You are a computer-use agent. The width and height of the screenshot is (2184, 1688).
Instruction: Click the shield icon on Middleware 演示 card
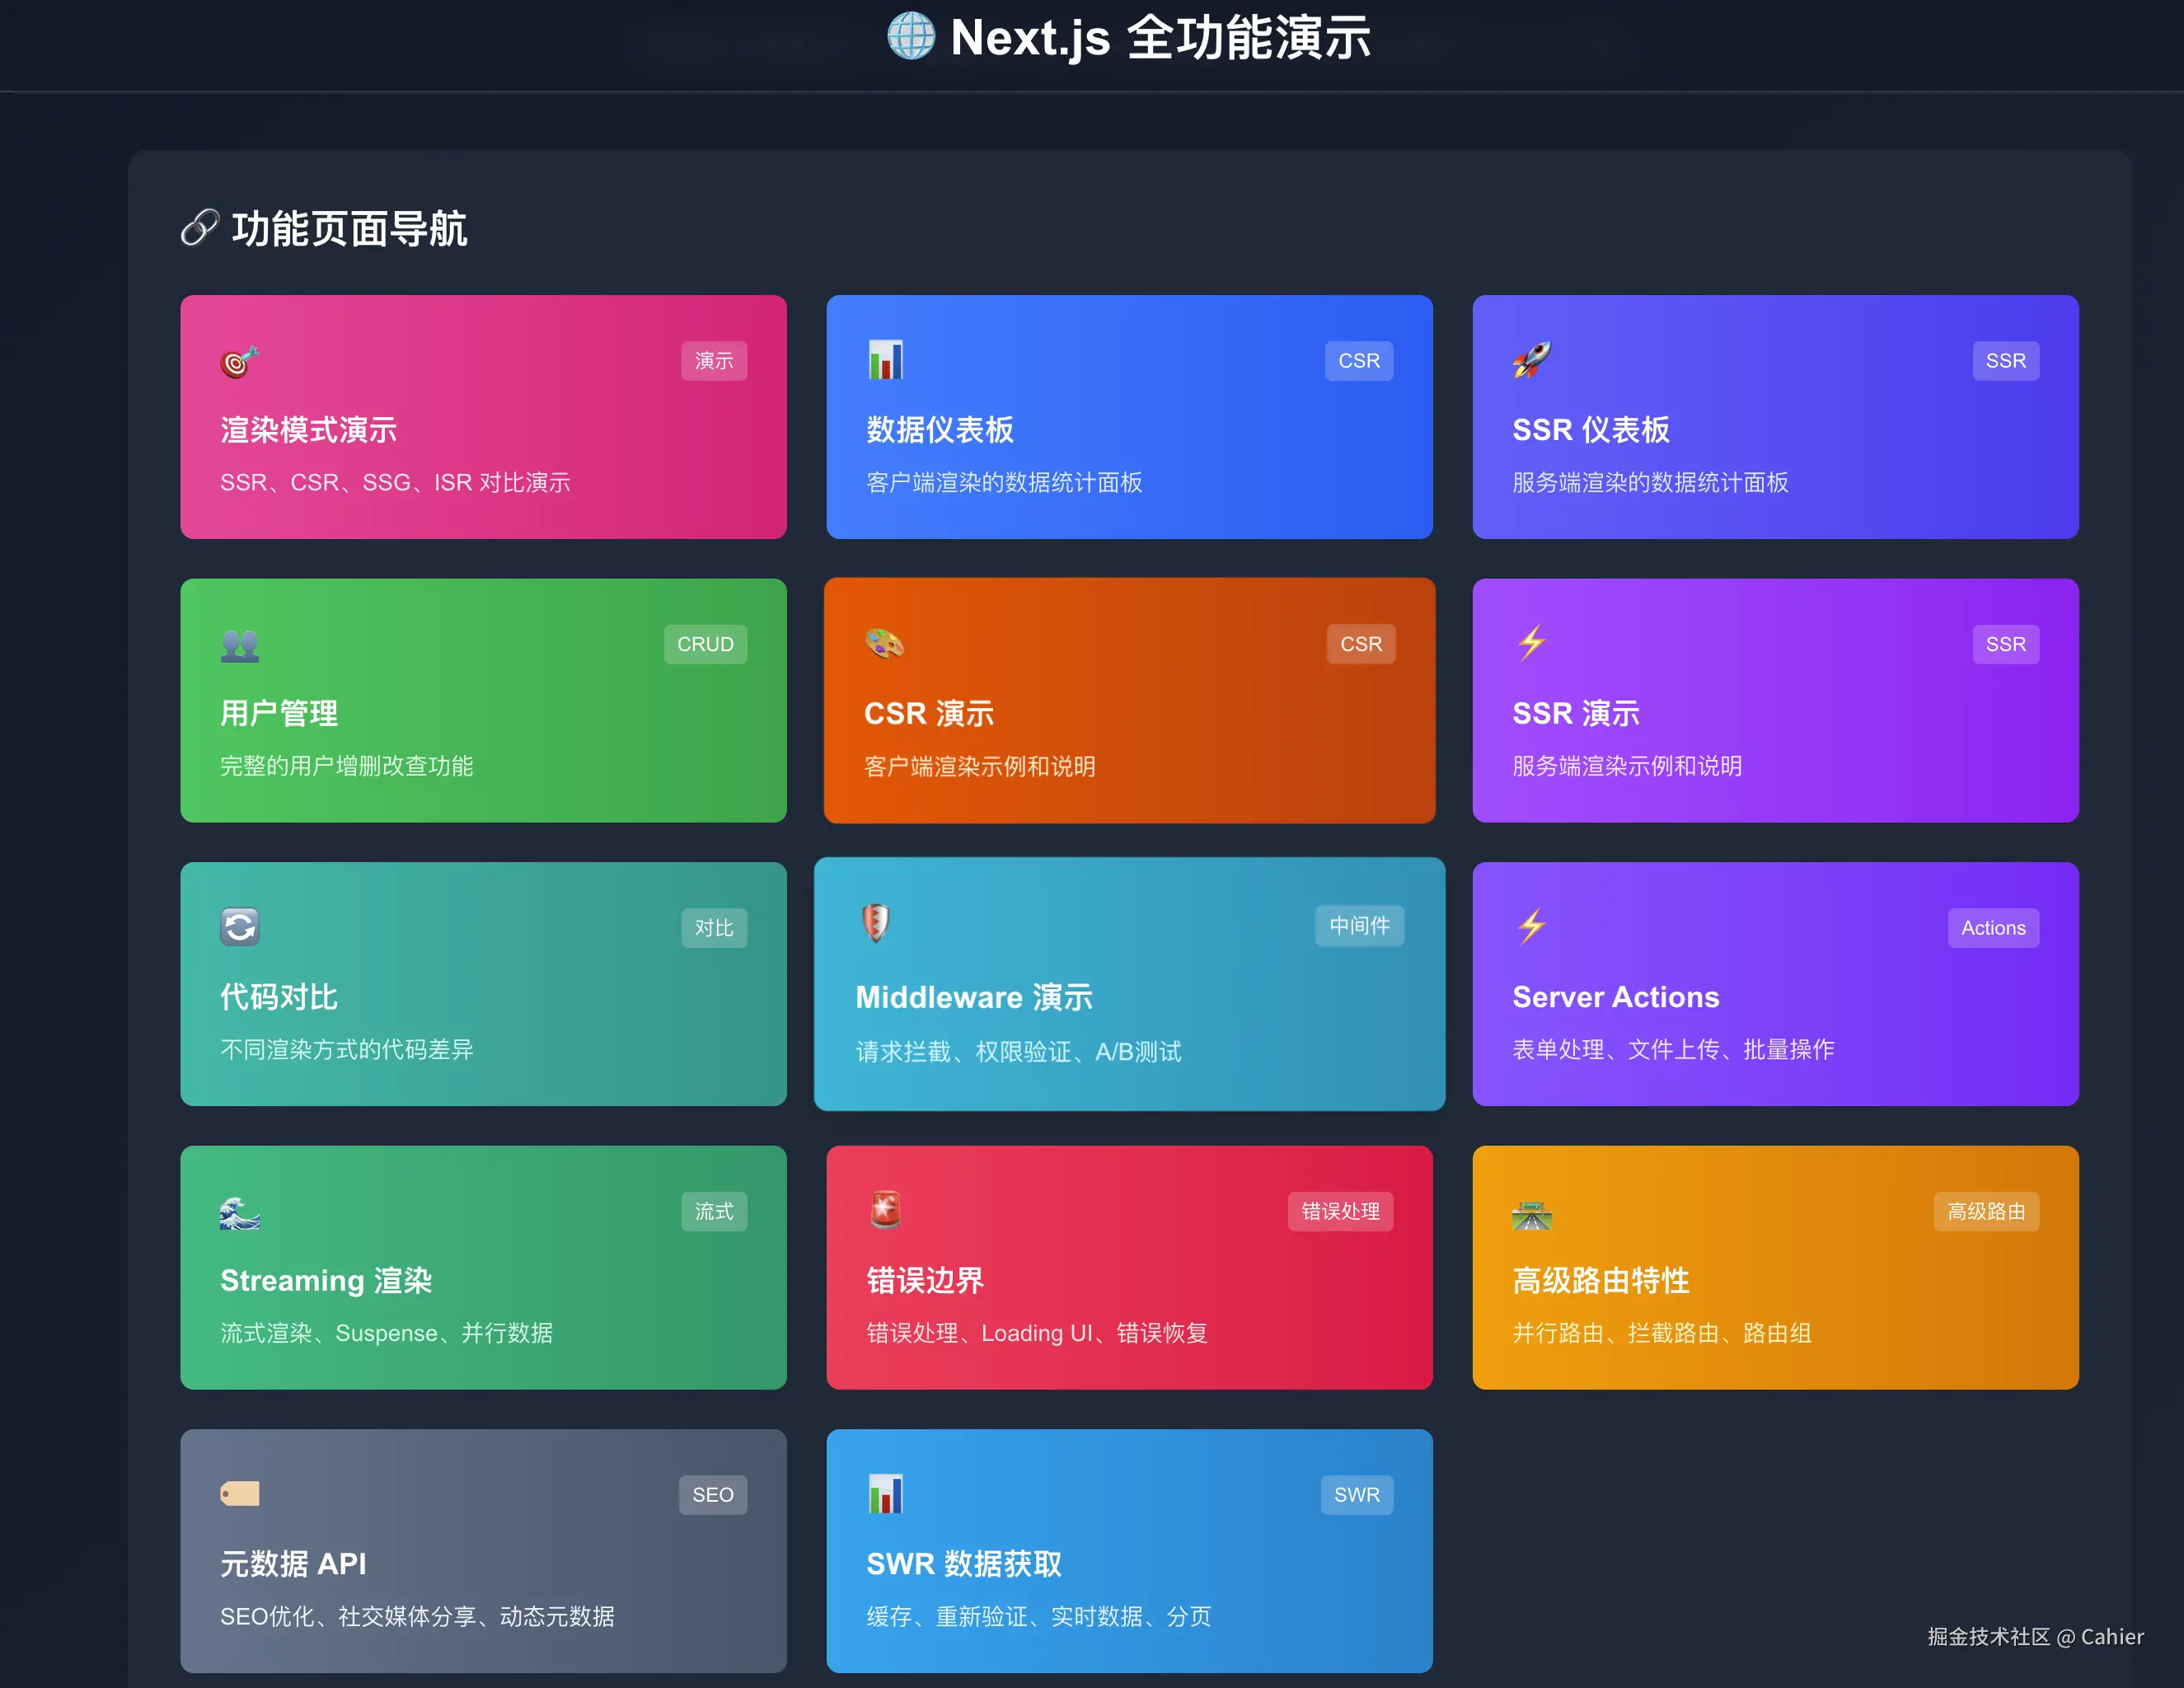[875, 923]
